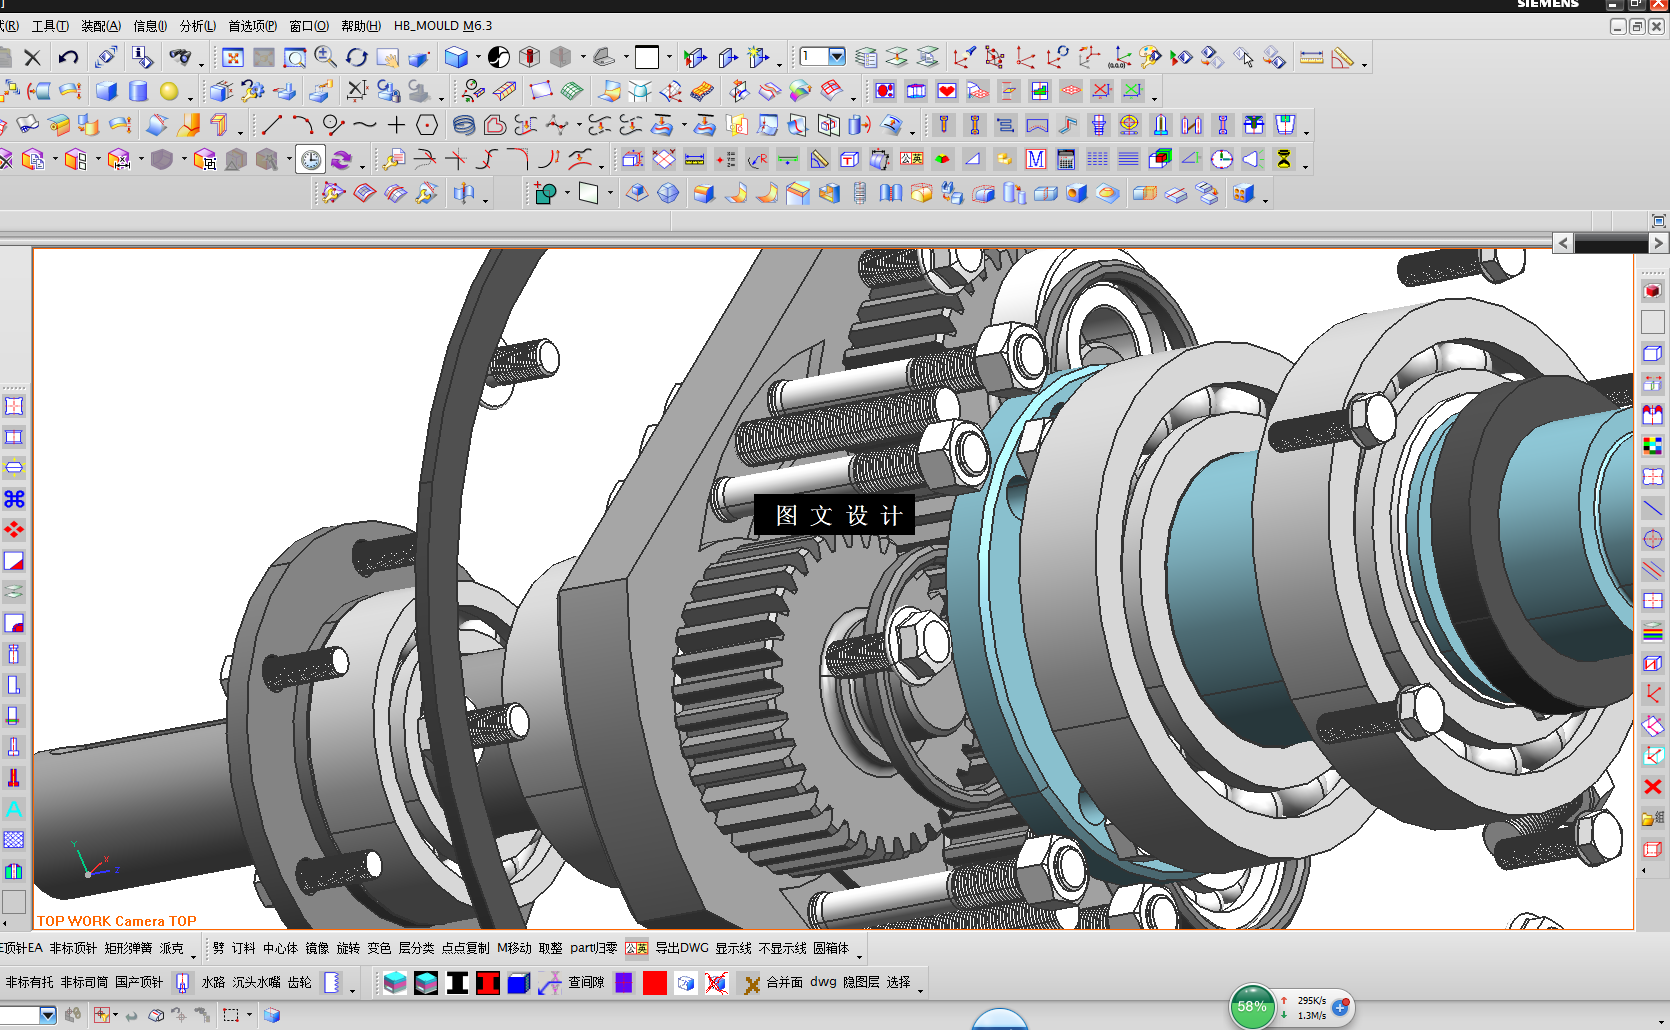Toggle the selection filter rectangle icon

[231, 1015]
